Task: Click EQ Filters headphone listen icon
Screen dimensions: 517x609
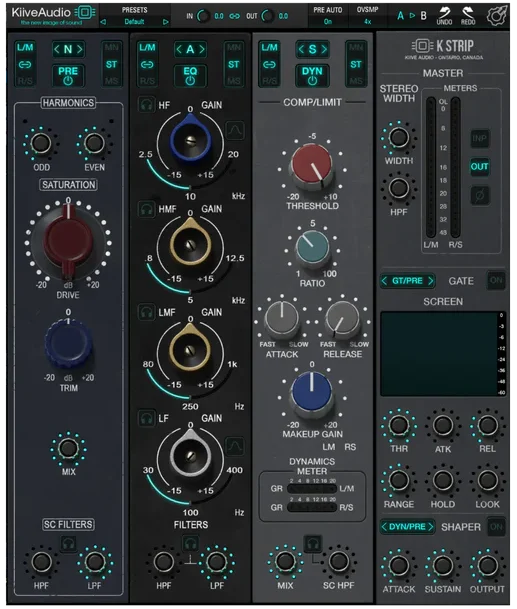Action: tap(190, 543)
